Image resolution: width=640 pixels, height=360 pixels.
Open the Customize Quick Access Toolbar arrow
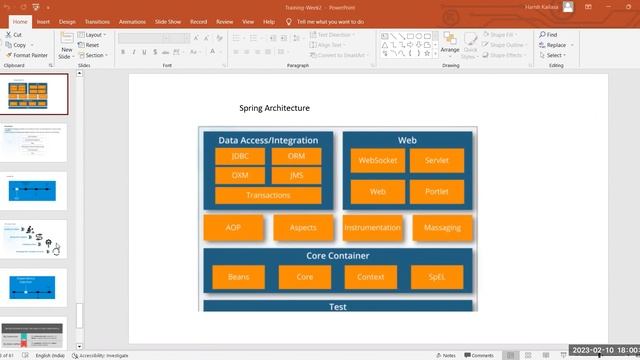tap(48, 8)
